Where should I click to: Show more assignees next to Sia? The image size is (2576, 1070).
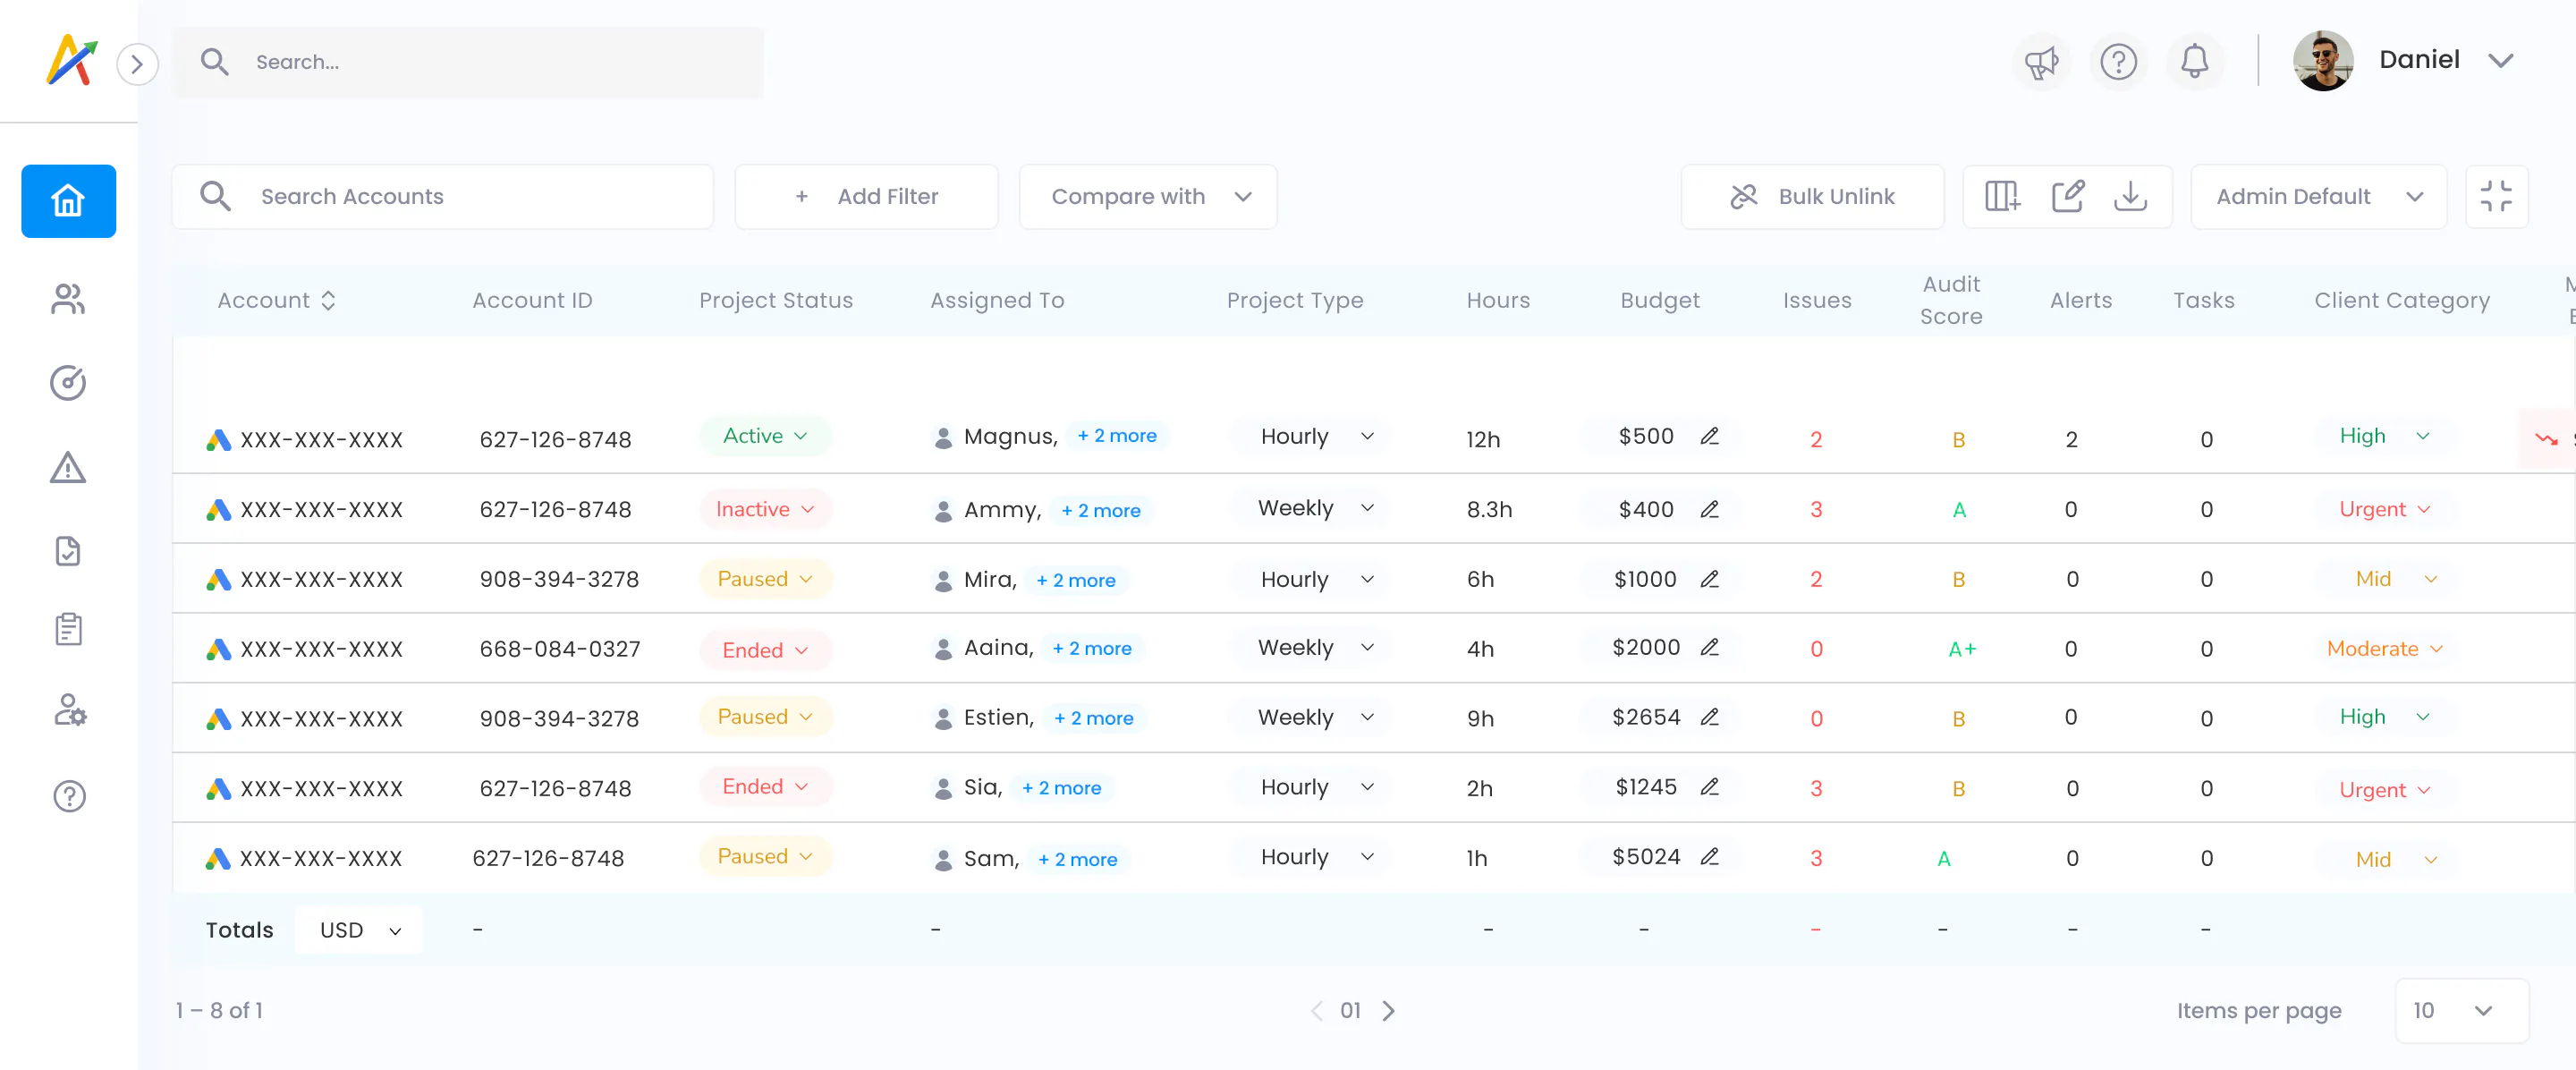click(1062, 788)
